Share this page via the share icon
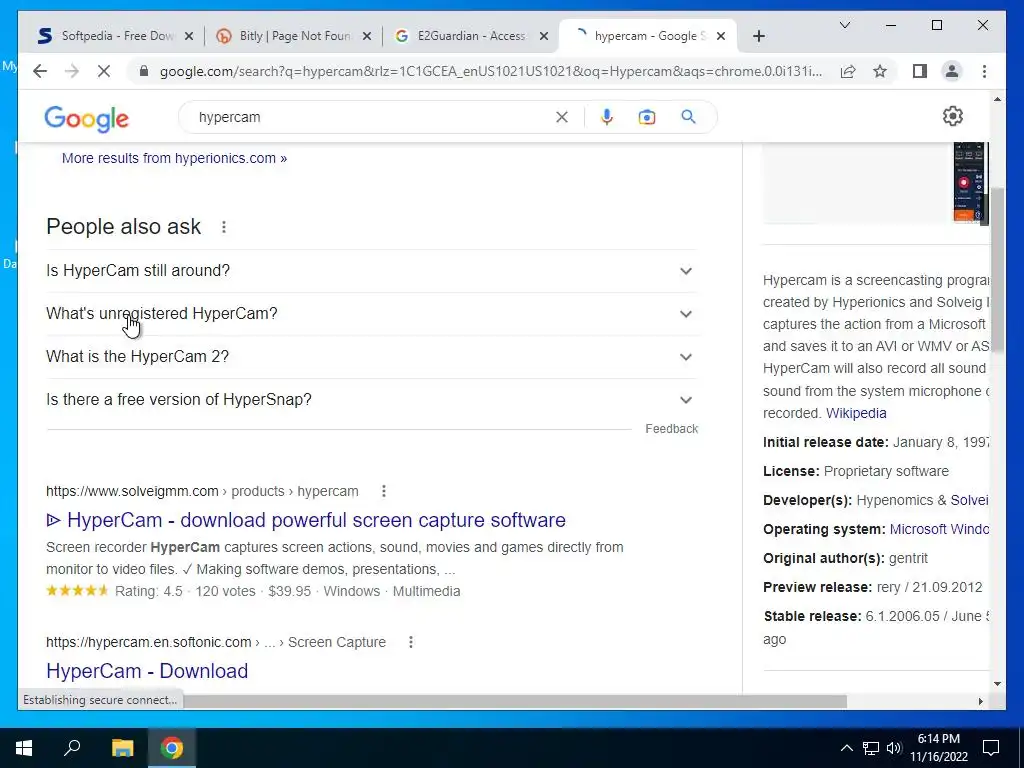 (848, 71)
